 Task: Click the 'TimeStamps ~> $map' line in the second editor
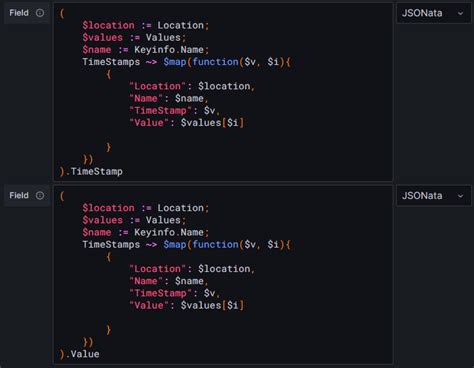click(x=187, y=245)
